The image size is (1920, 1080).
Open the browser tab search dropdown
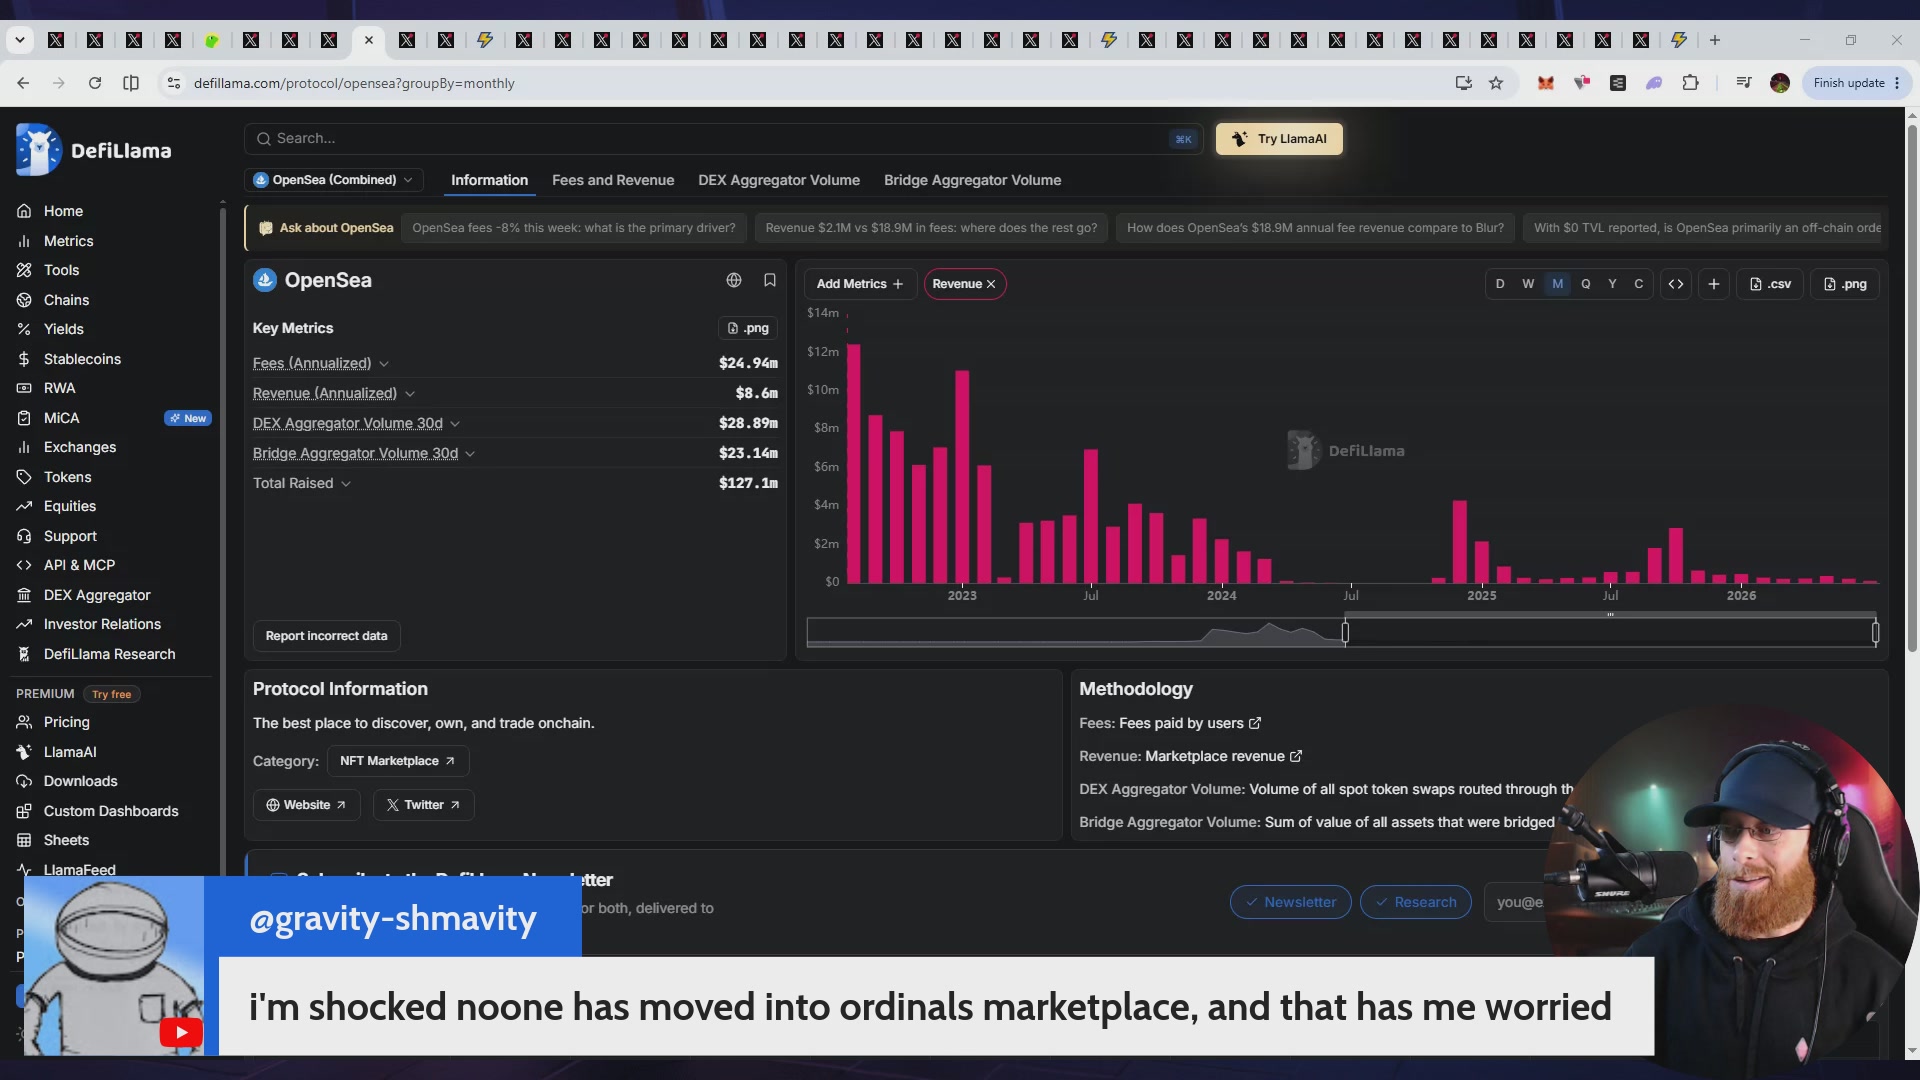20,40
